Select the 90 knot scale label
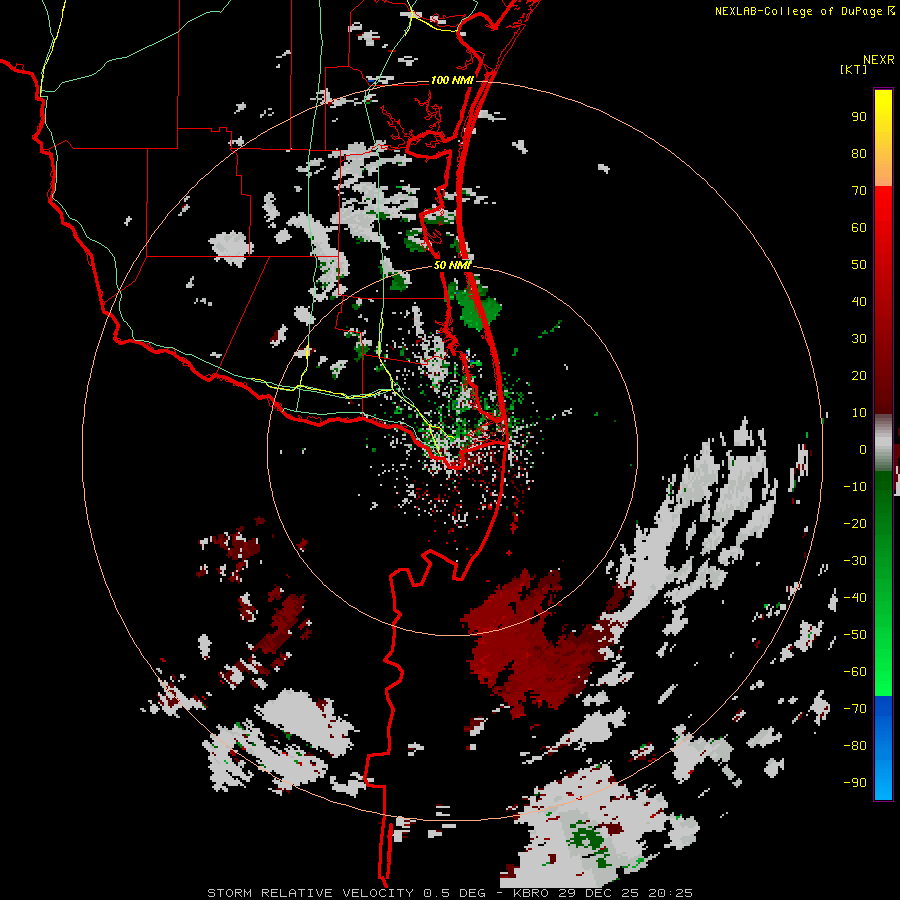The width and height of the screenshot is (900, 900). [x=859, y=117]
